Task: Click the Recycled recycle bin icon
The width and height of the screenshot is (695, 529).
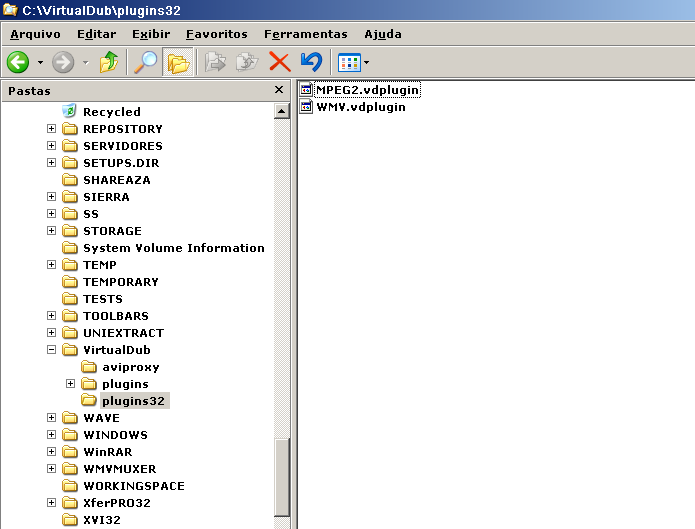Action: pos(70,111)
